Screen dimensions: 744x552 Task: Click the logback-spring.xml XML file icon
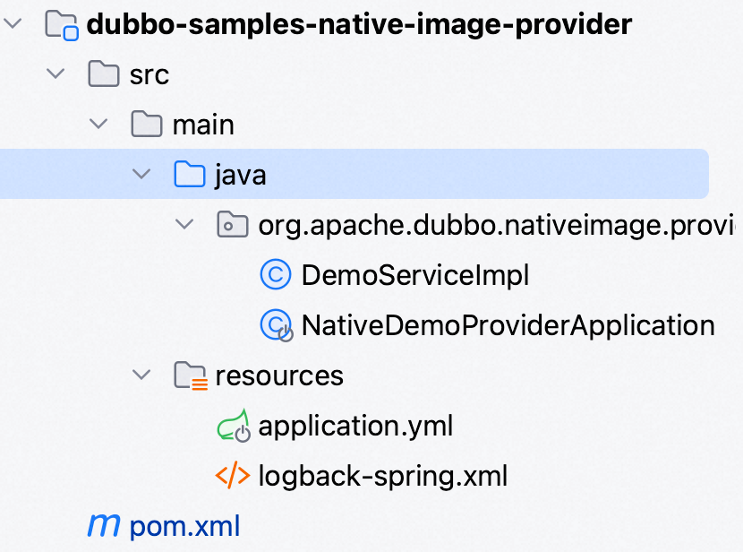point(232,476)
